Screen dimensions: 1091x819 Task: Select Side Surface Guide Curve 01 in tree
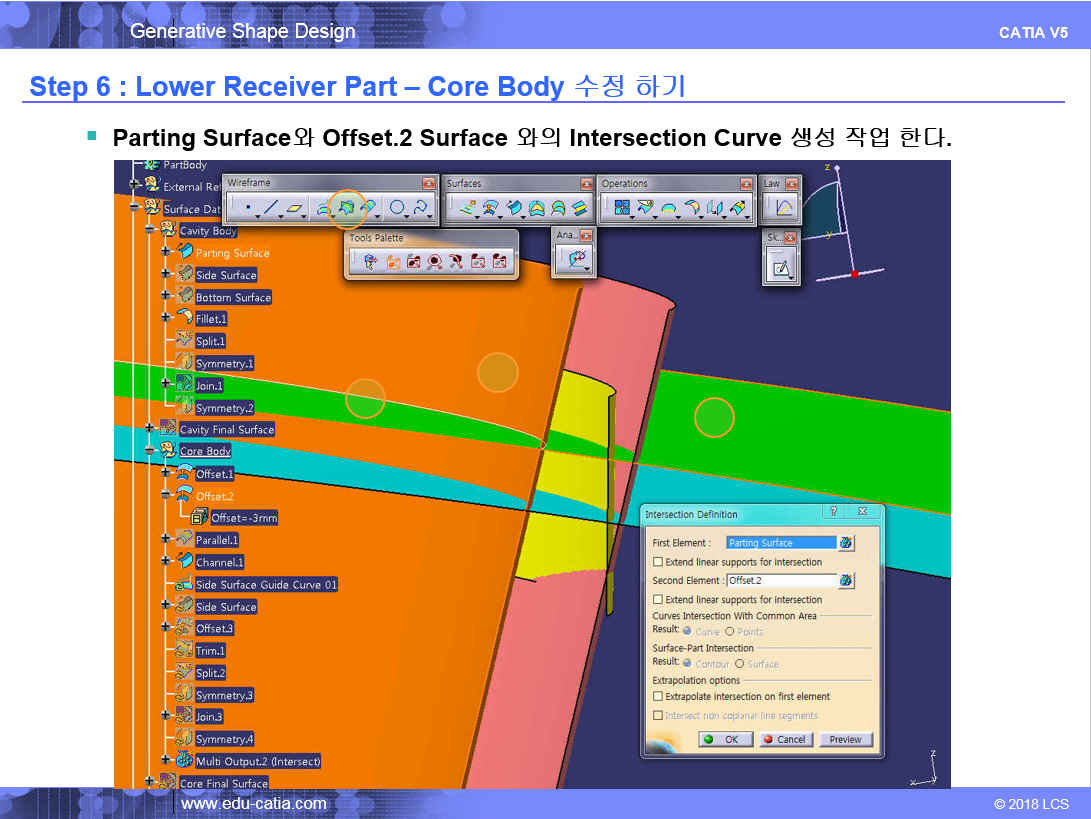(266, 585)
